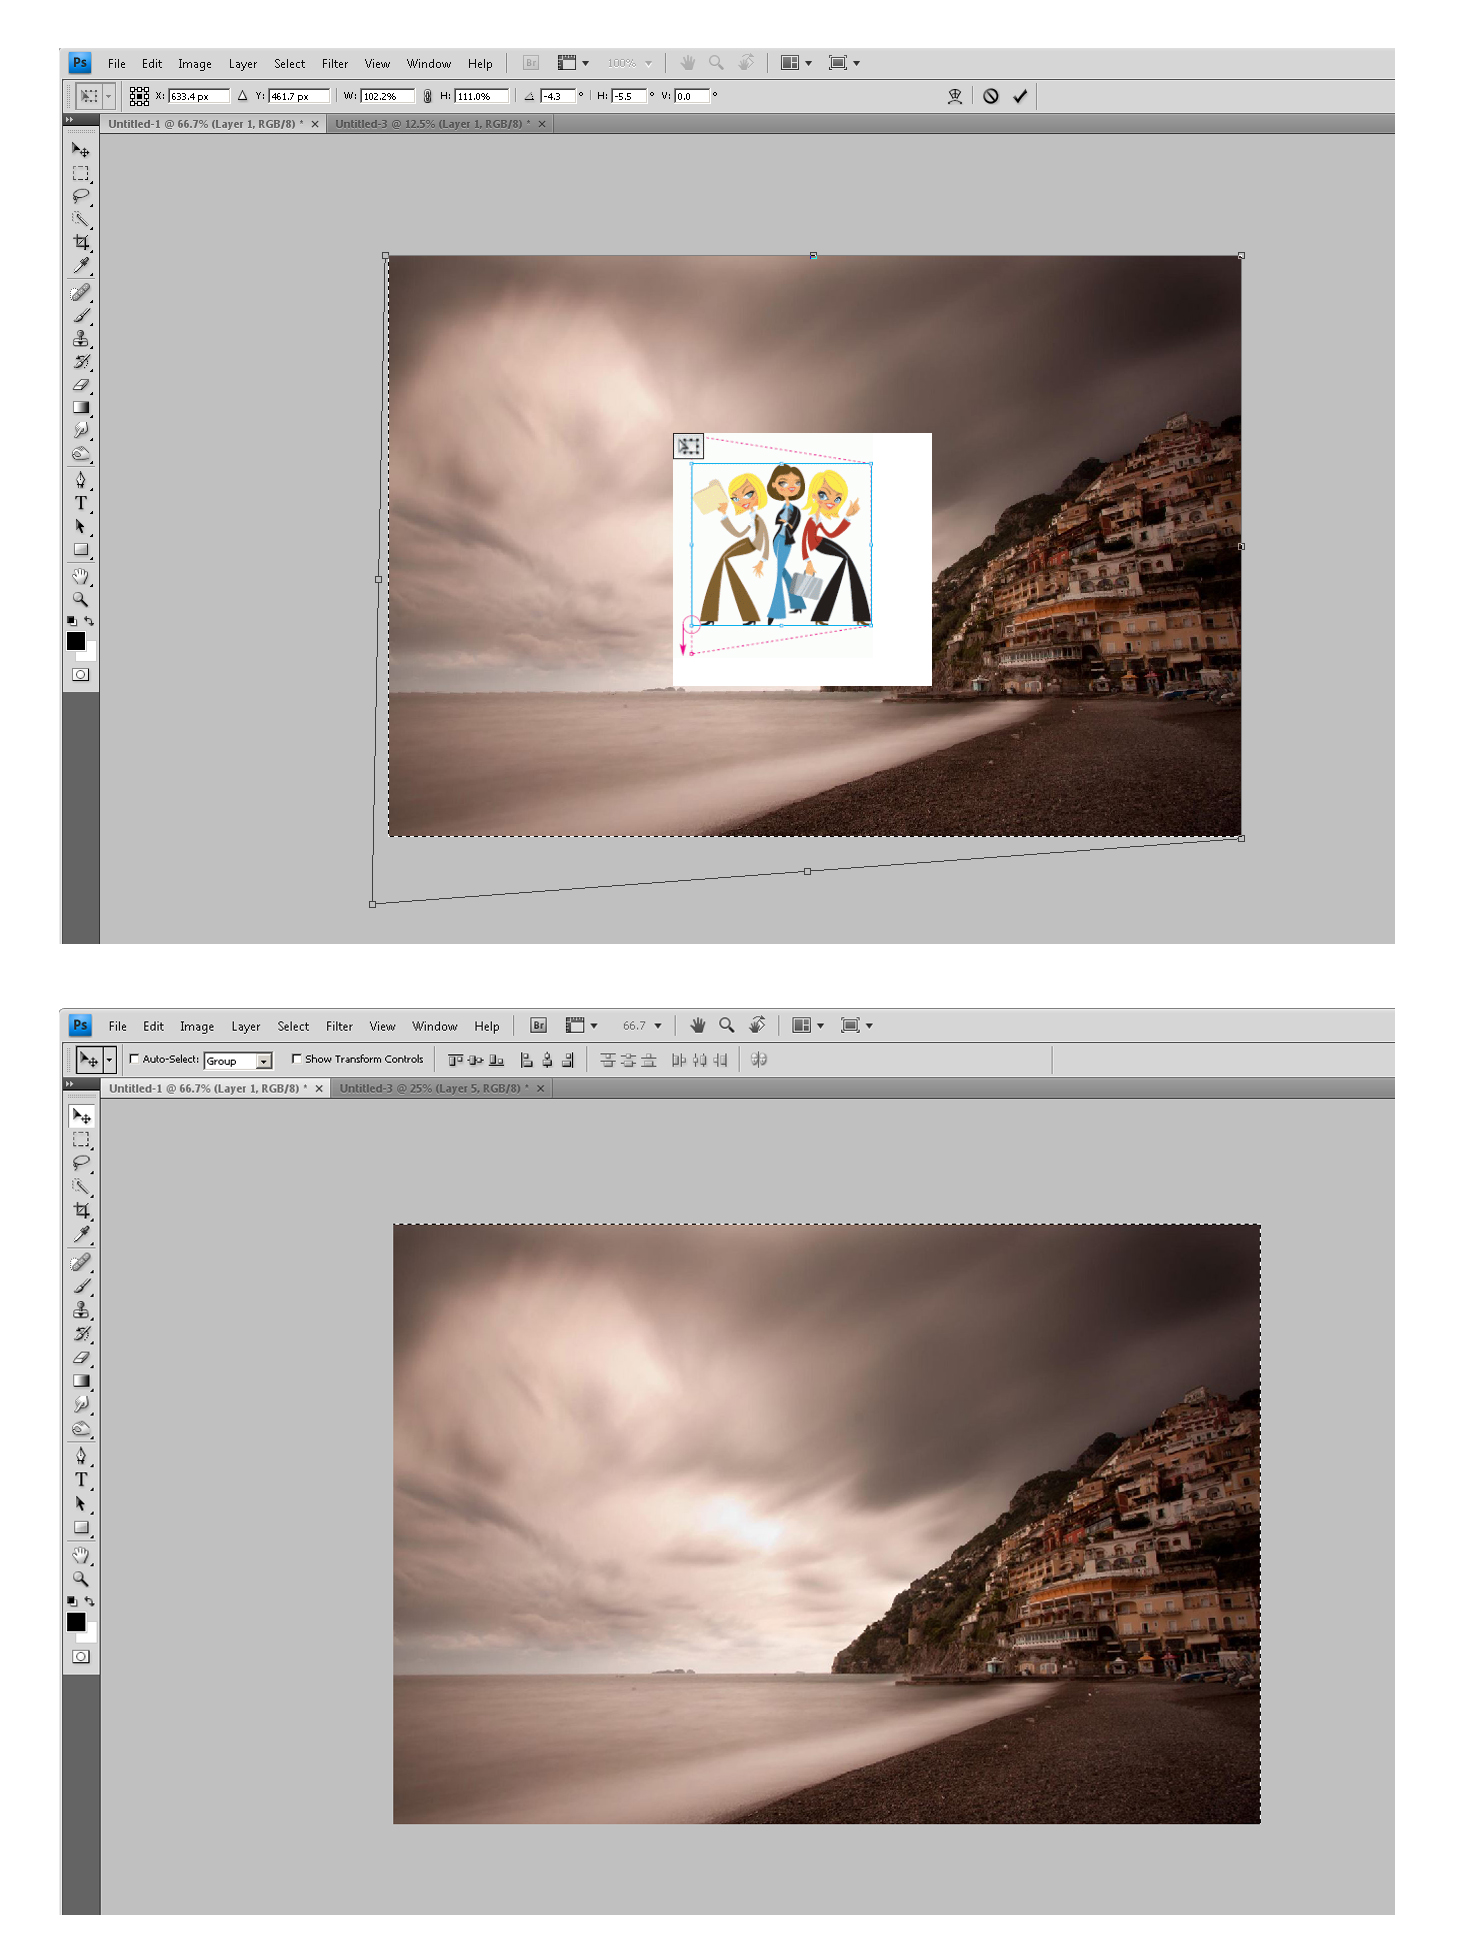
Task: Click the Auto-Align Layers icon in options bar
Action: [x=759, y=1059]
